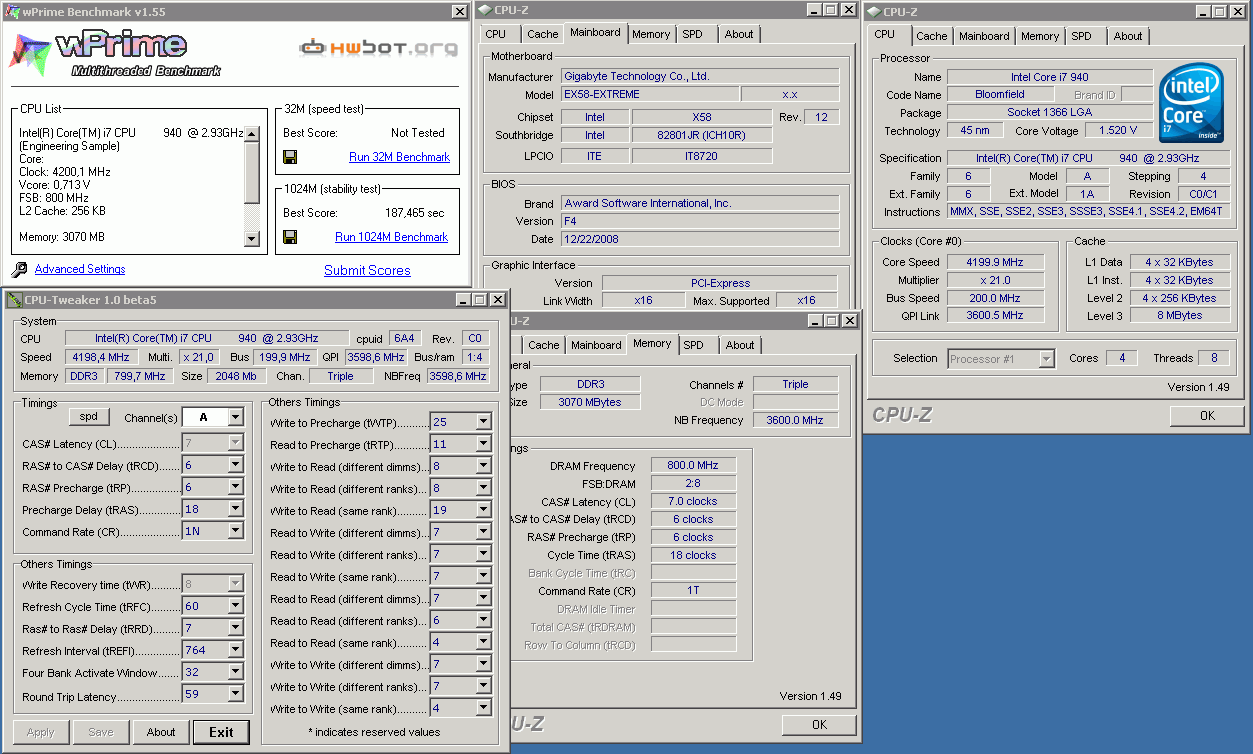The image size is (1253, 754).
Task: Open the Read to Precharge (tRTP) dropdown
Action: [x=484, y=444]
